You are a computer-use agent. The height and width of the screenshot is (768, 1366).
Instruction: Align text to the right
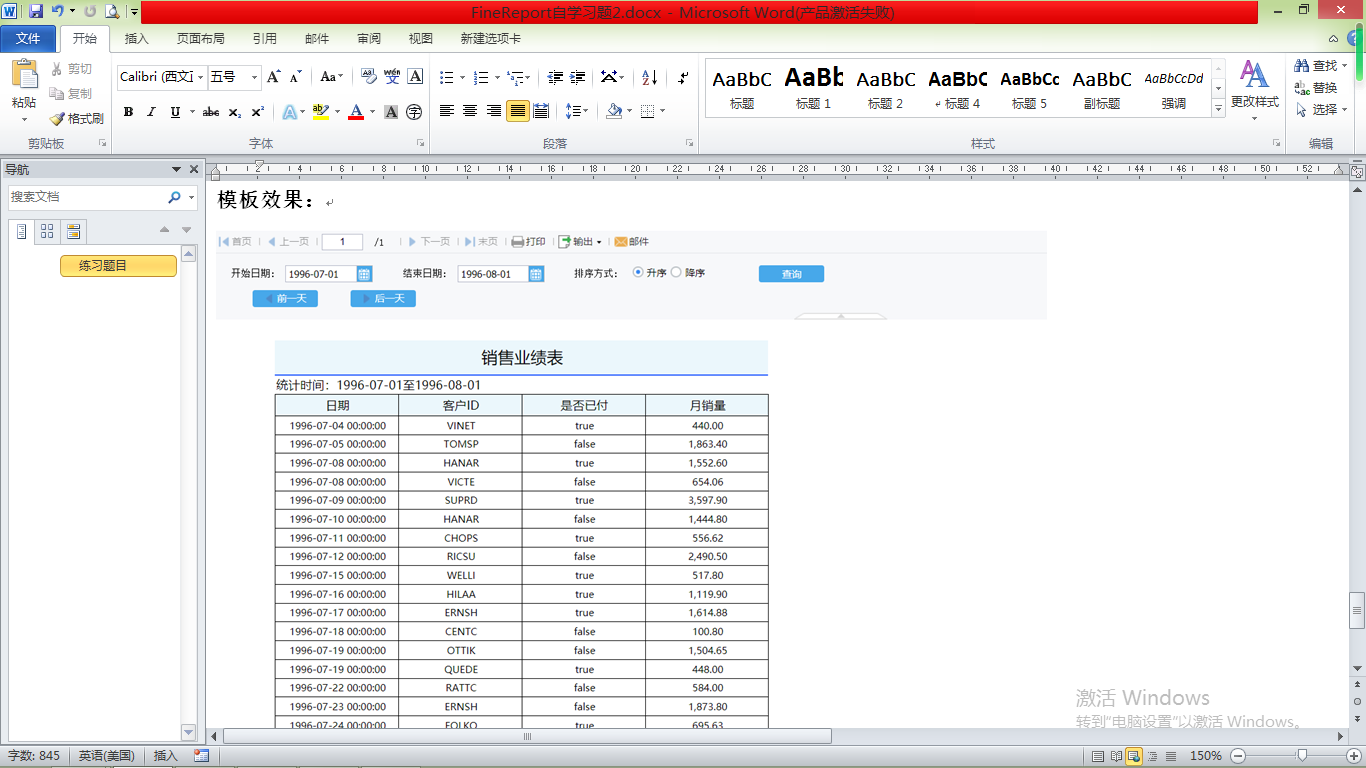click(494, 111)
